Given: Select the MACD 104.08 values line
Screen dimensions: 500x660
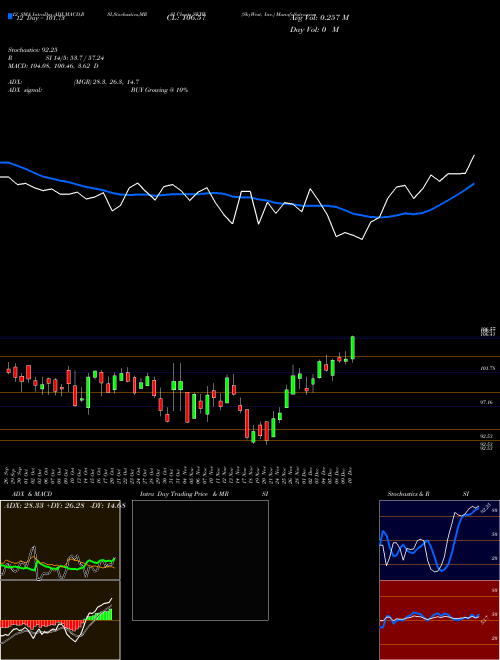Looking at the screenshot, I should coord(53,66).
